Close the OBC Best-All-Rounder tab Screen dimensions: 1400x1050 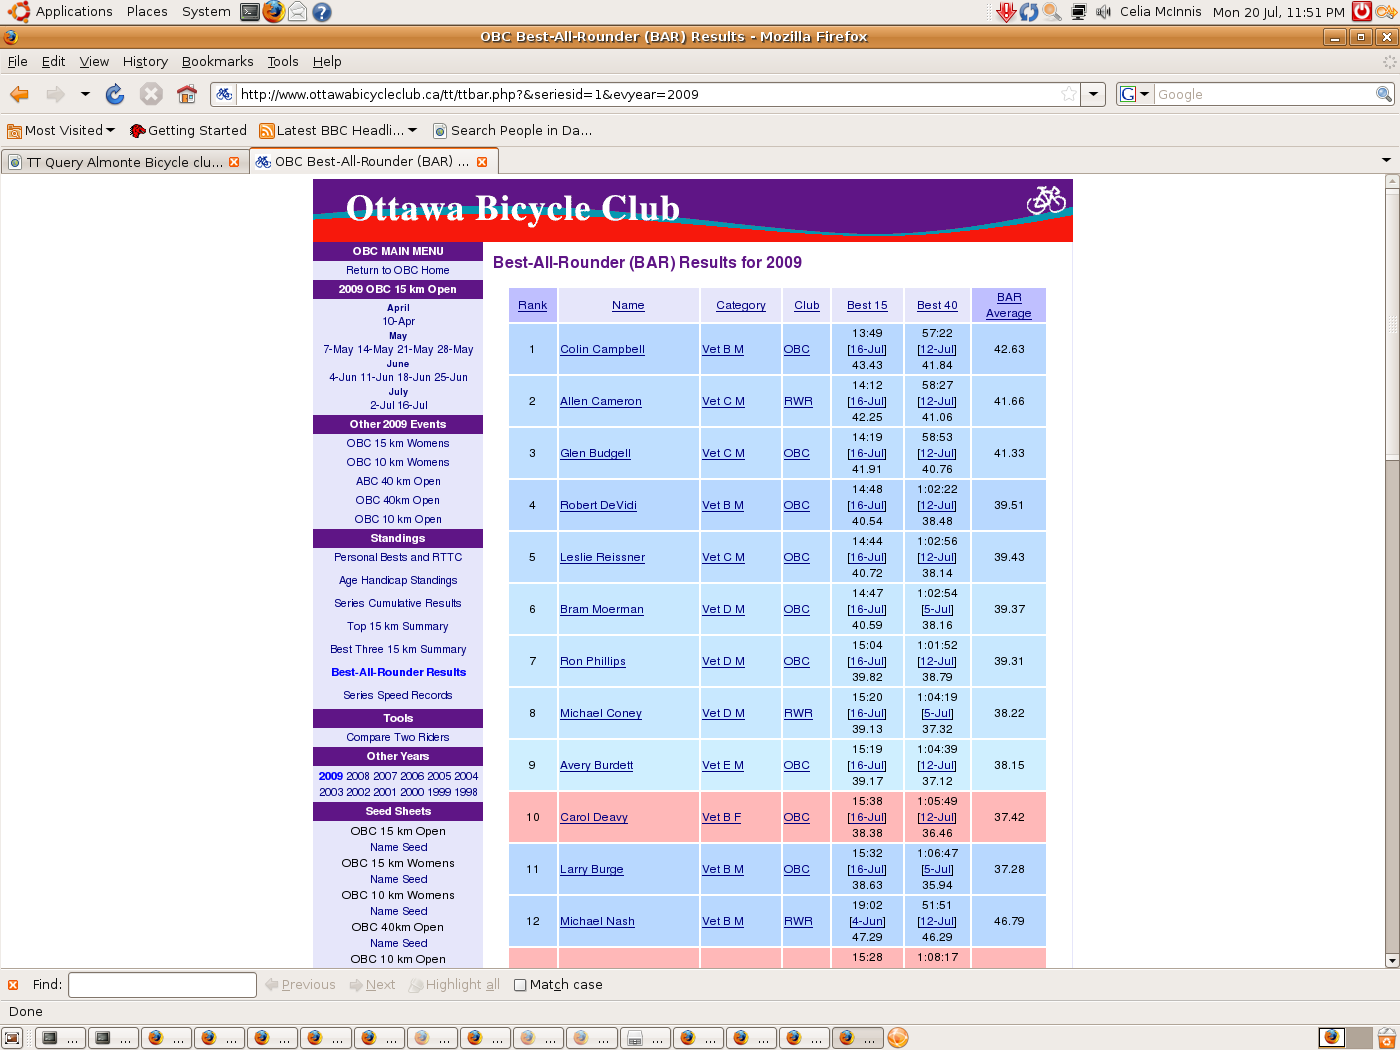(482, 162)
